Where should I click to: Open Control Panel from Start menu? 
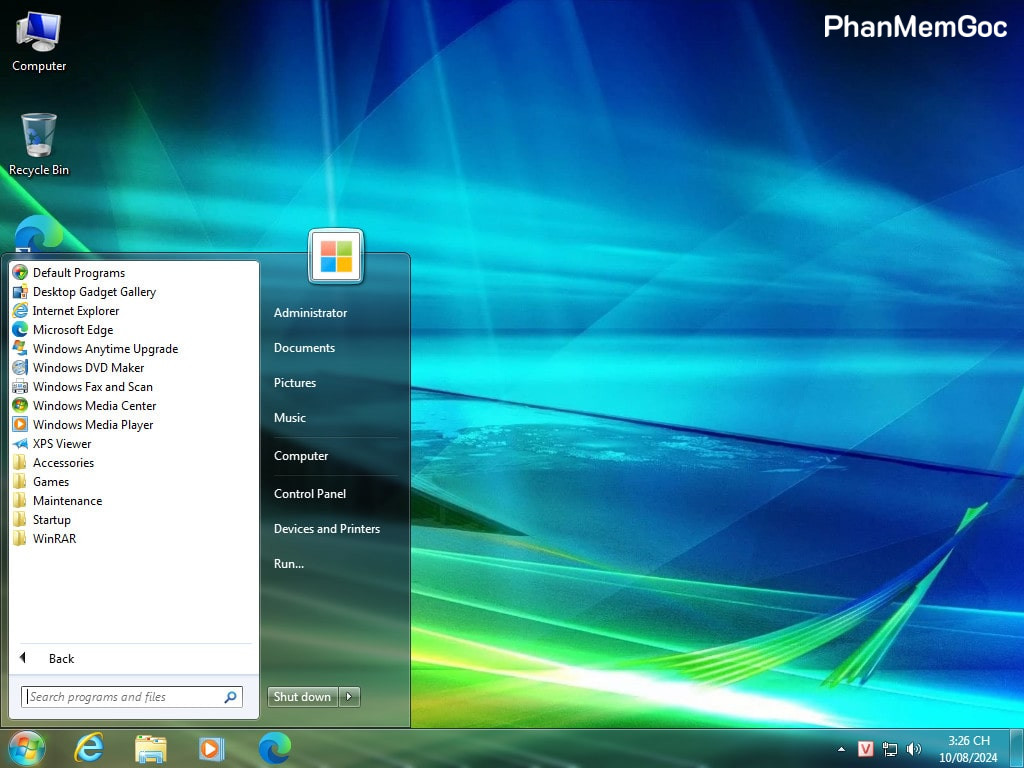[x=310, y=494]
